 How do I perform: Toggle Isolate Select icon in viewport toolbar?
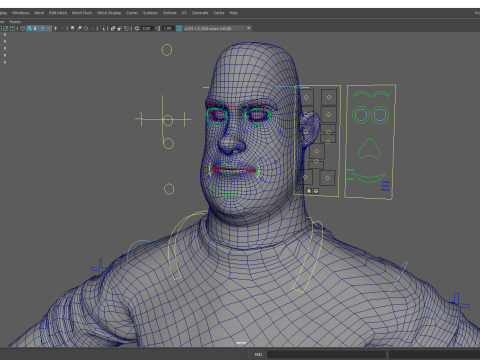pos(102,28)
